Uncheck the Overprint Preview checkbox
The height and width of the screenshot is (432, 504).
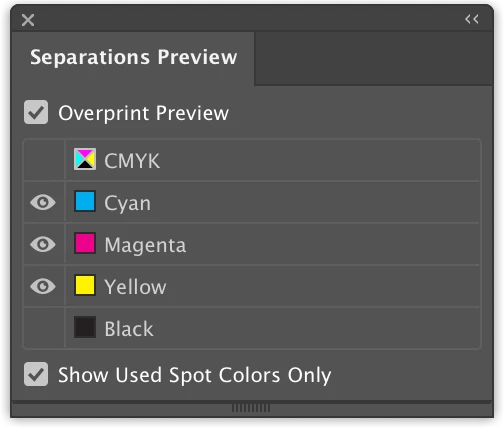point(36,112)
